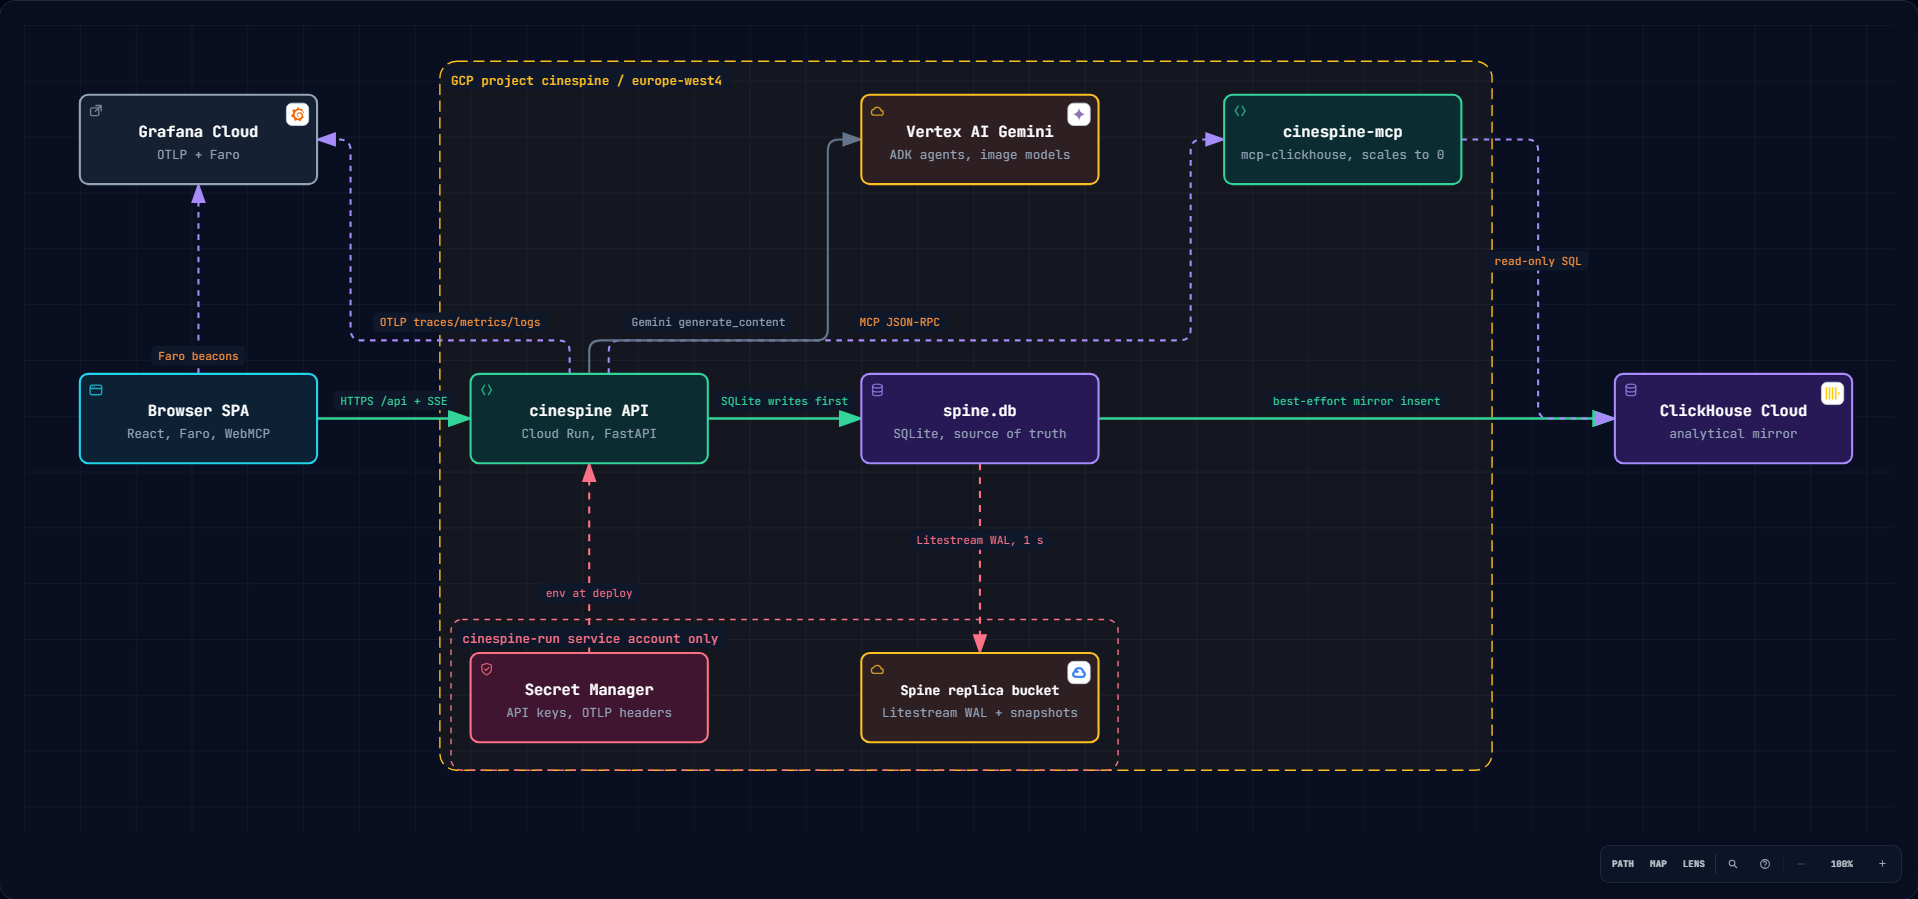This screenshot has height=899, width=1918.
Task: Click the "SQLite writes first" edge label
Action: (784, 401)
